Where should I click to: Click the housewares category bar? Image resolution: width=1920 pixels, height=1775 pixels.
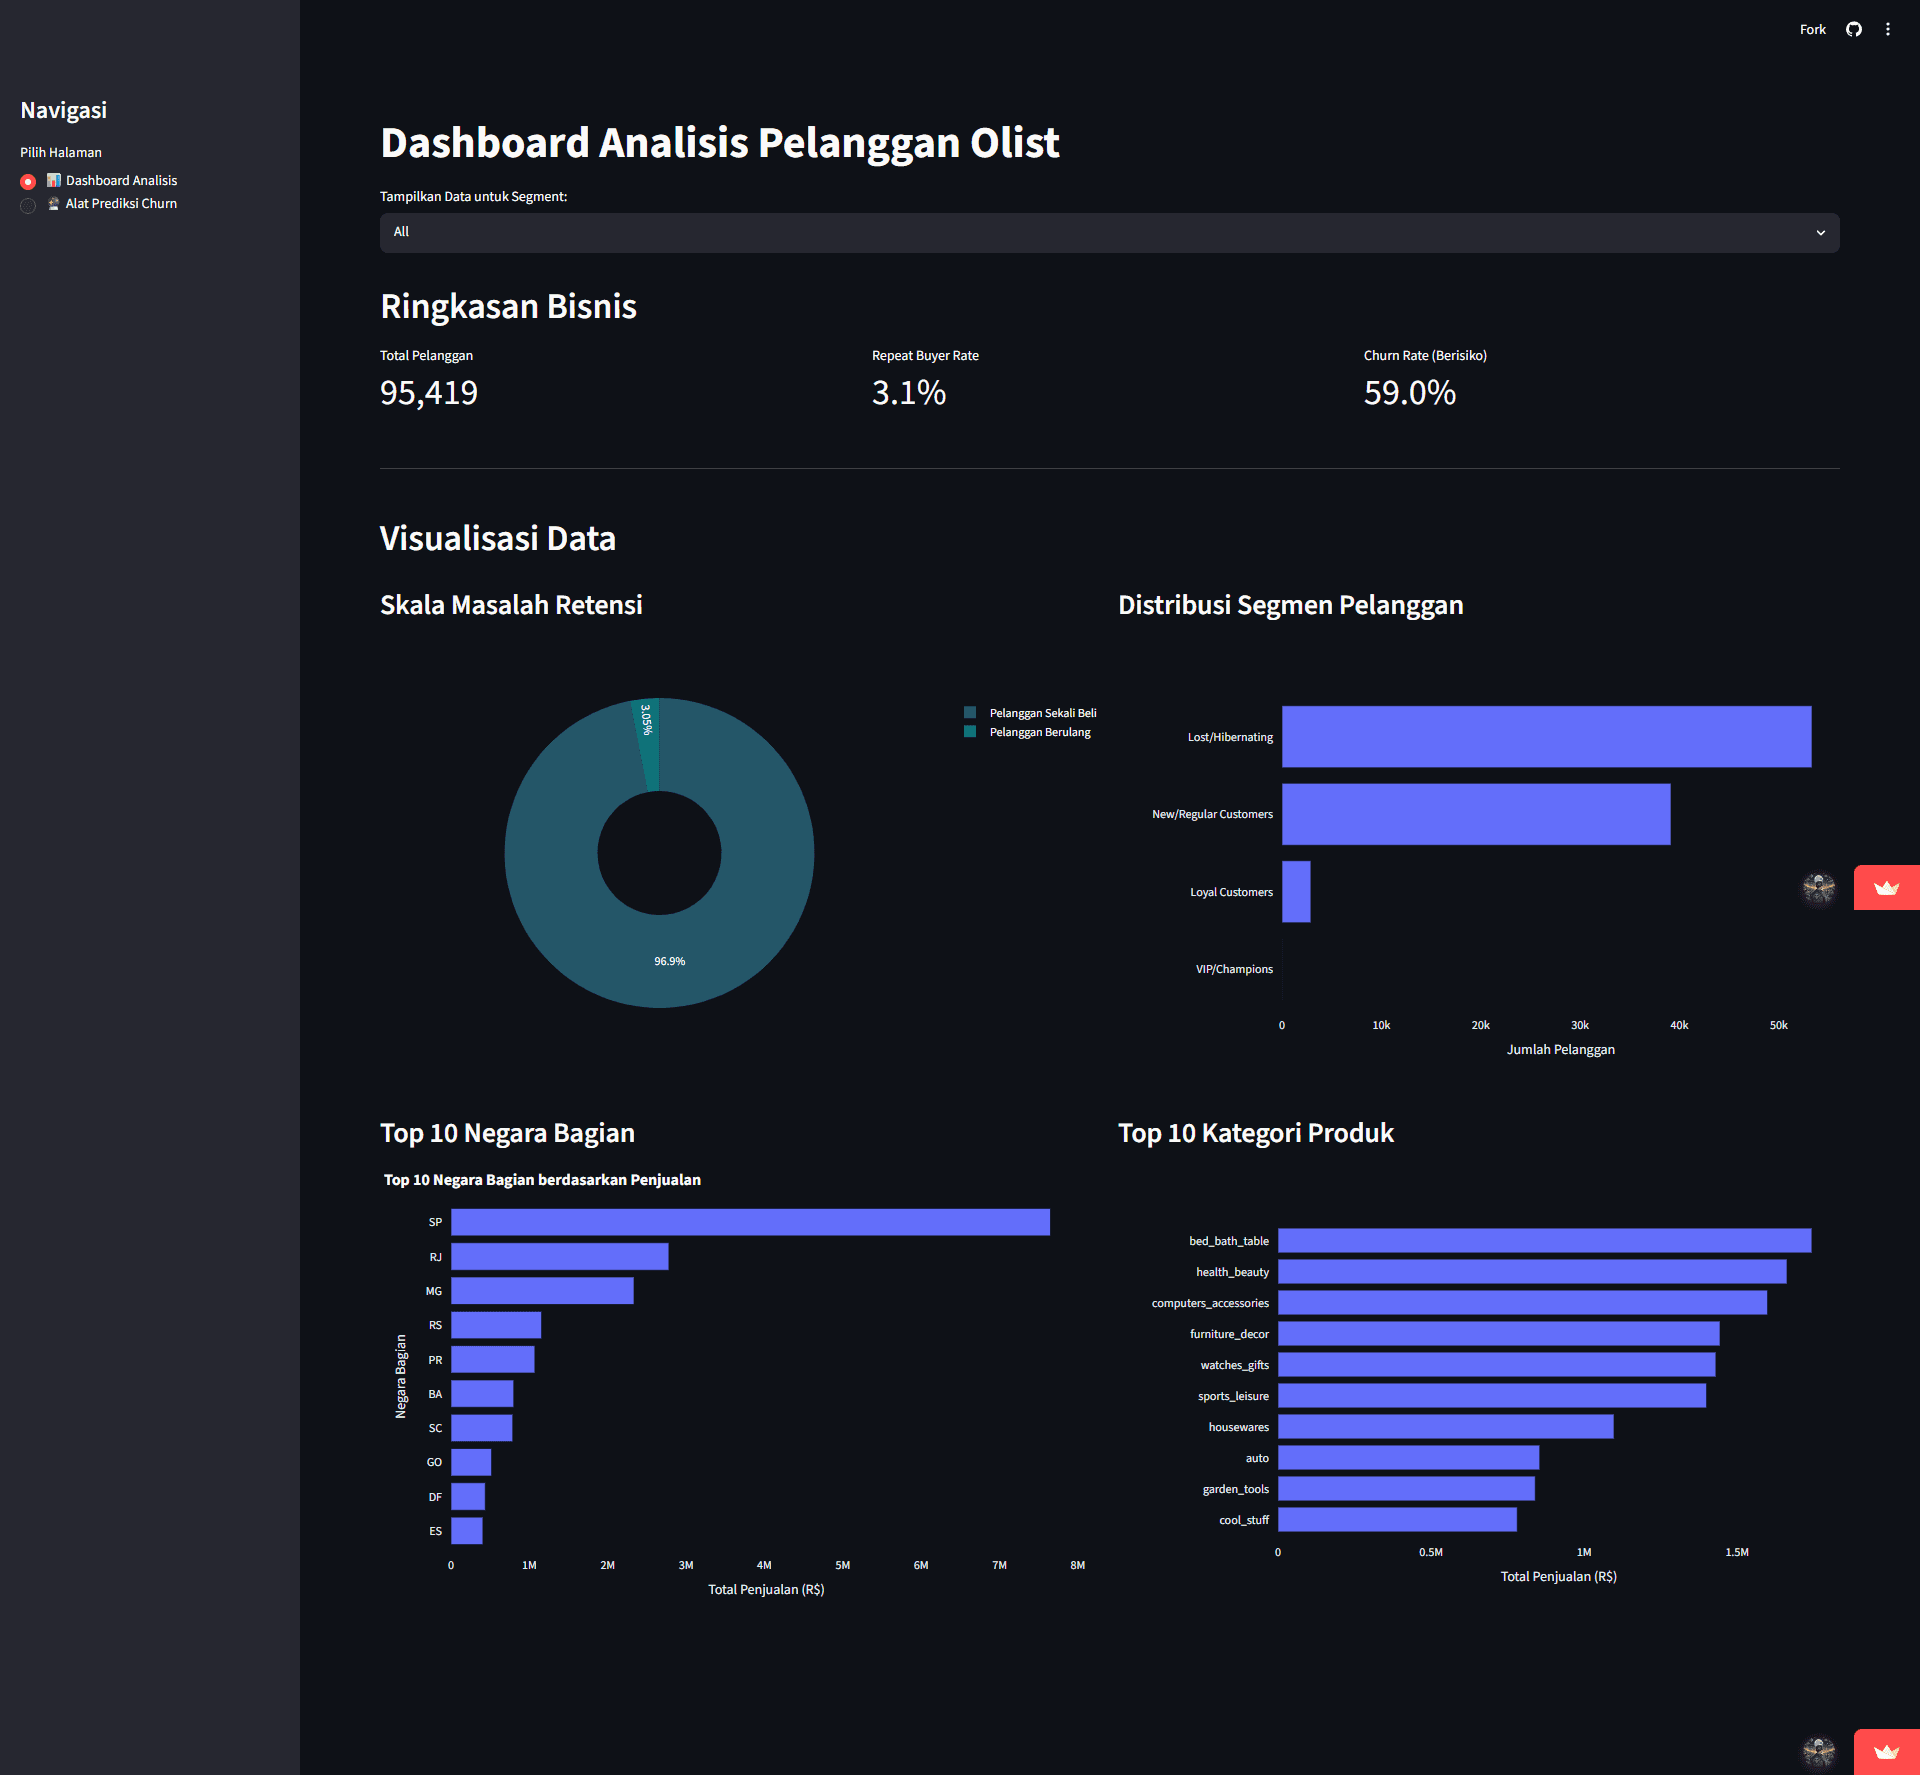[1445, 1427]
